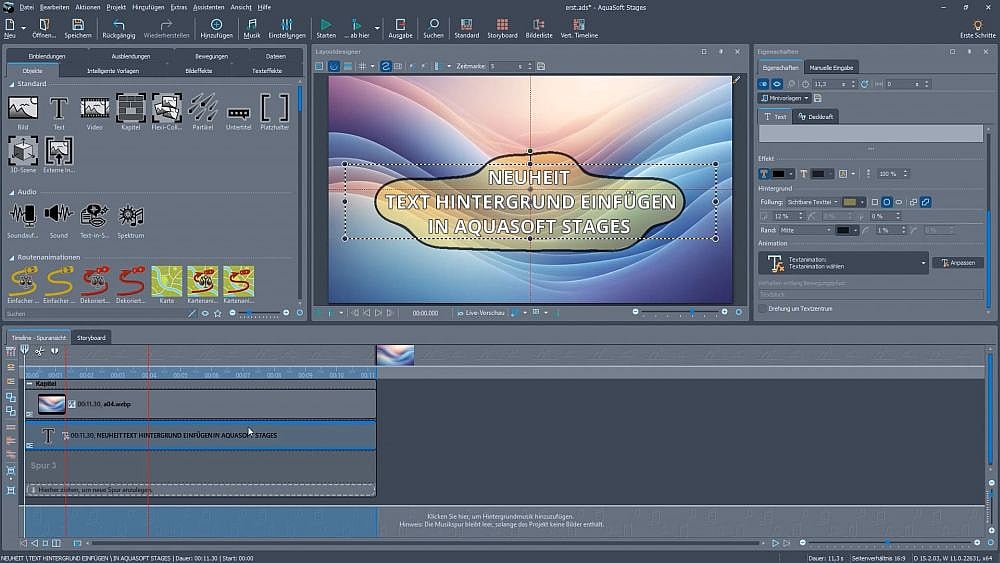Click the a04.webp clip thumbnail in the timeline
The width and height of the screenshot is (1000, 563).
pyautogui.click(x=51, y=404)
